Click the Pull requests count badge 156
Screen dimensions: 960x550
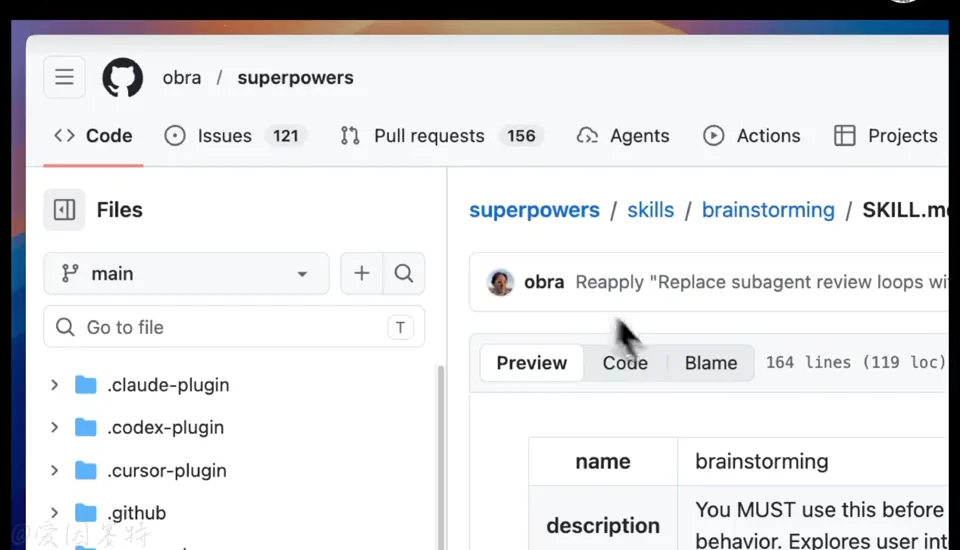[x=521, y=135]
